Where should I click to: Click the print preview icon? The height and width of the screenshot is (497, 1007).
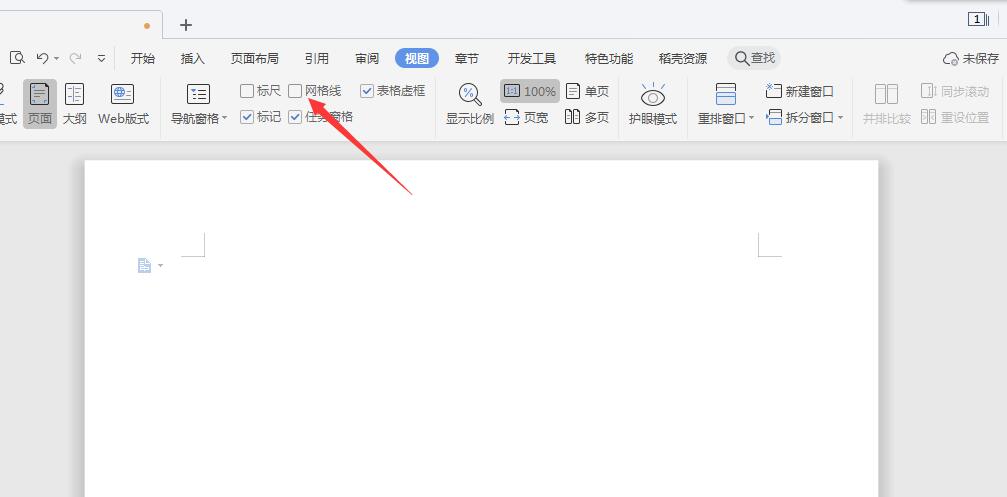click(x=17, y=58)
